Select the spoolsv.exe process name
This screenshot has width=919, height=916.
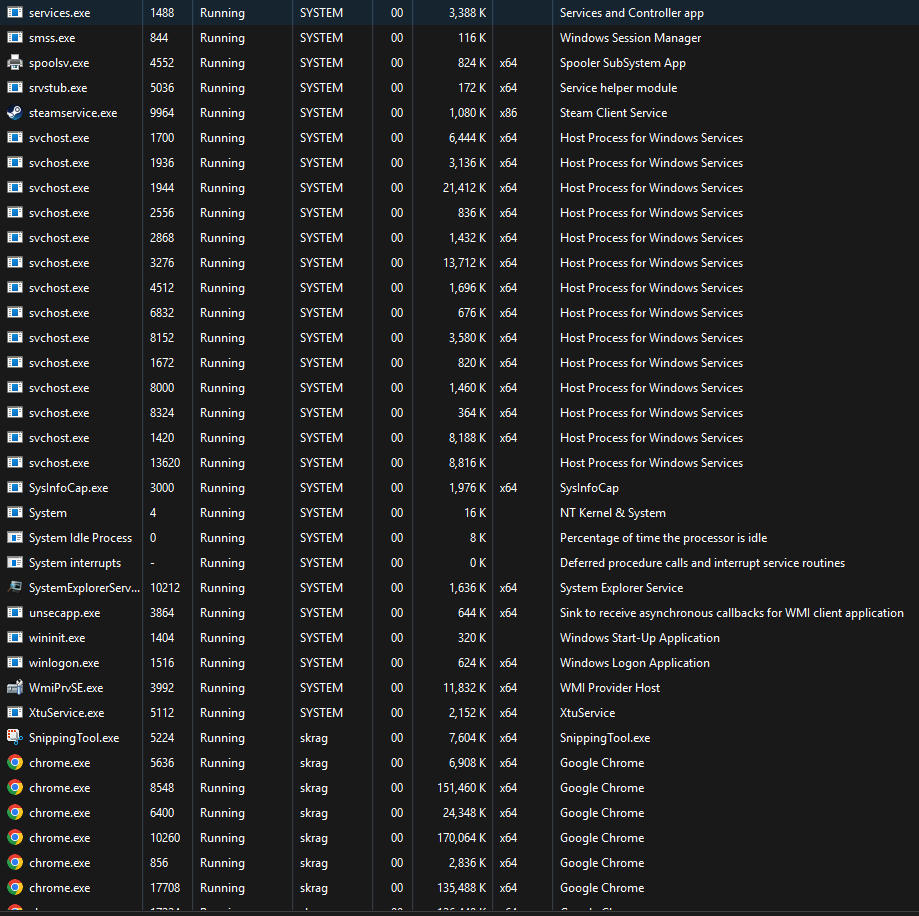pyautogui.click(x=59, y=63)
